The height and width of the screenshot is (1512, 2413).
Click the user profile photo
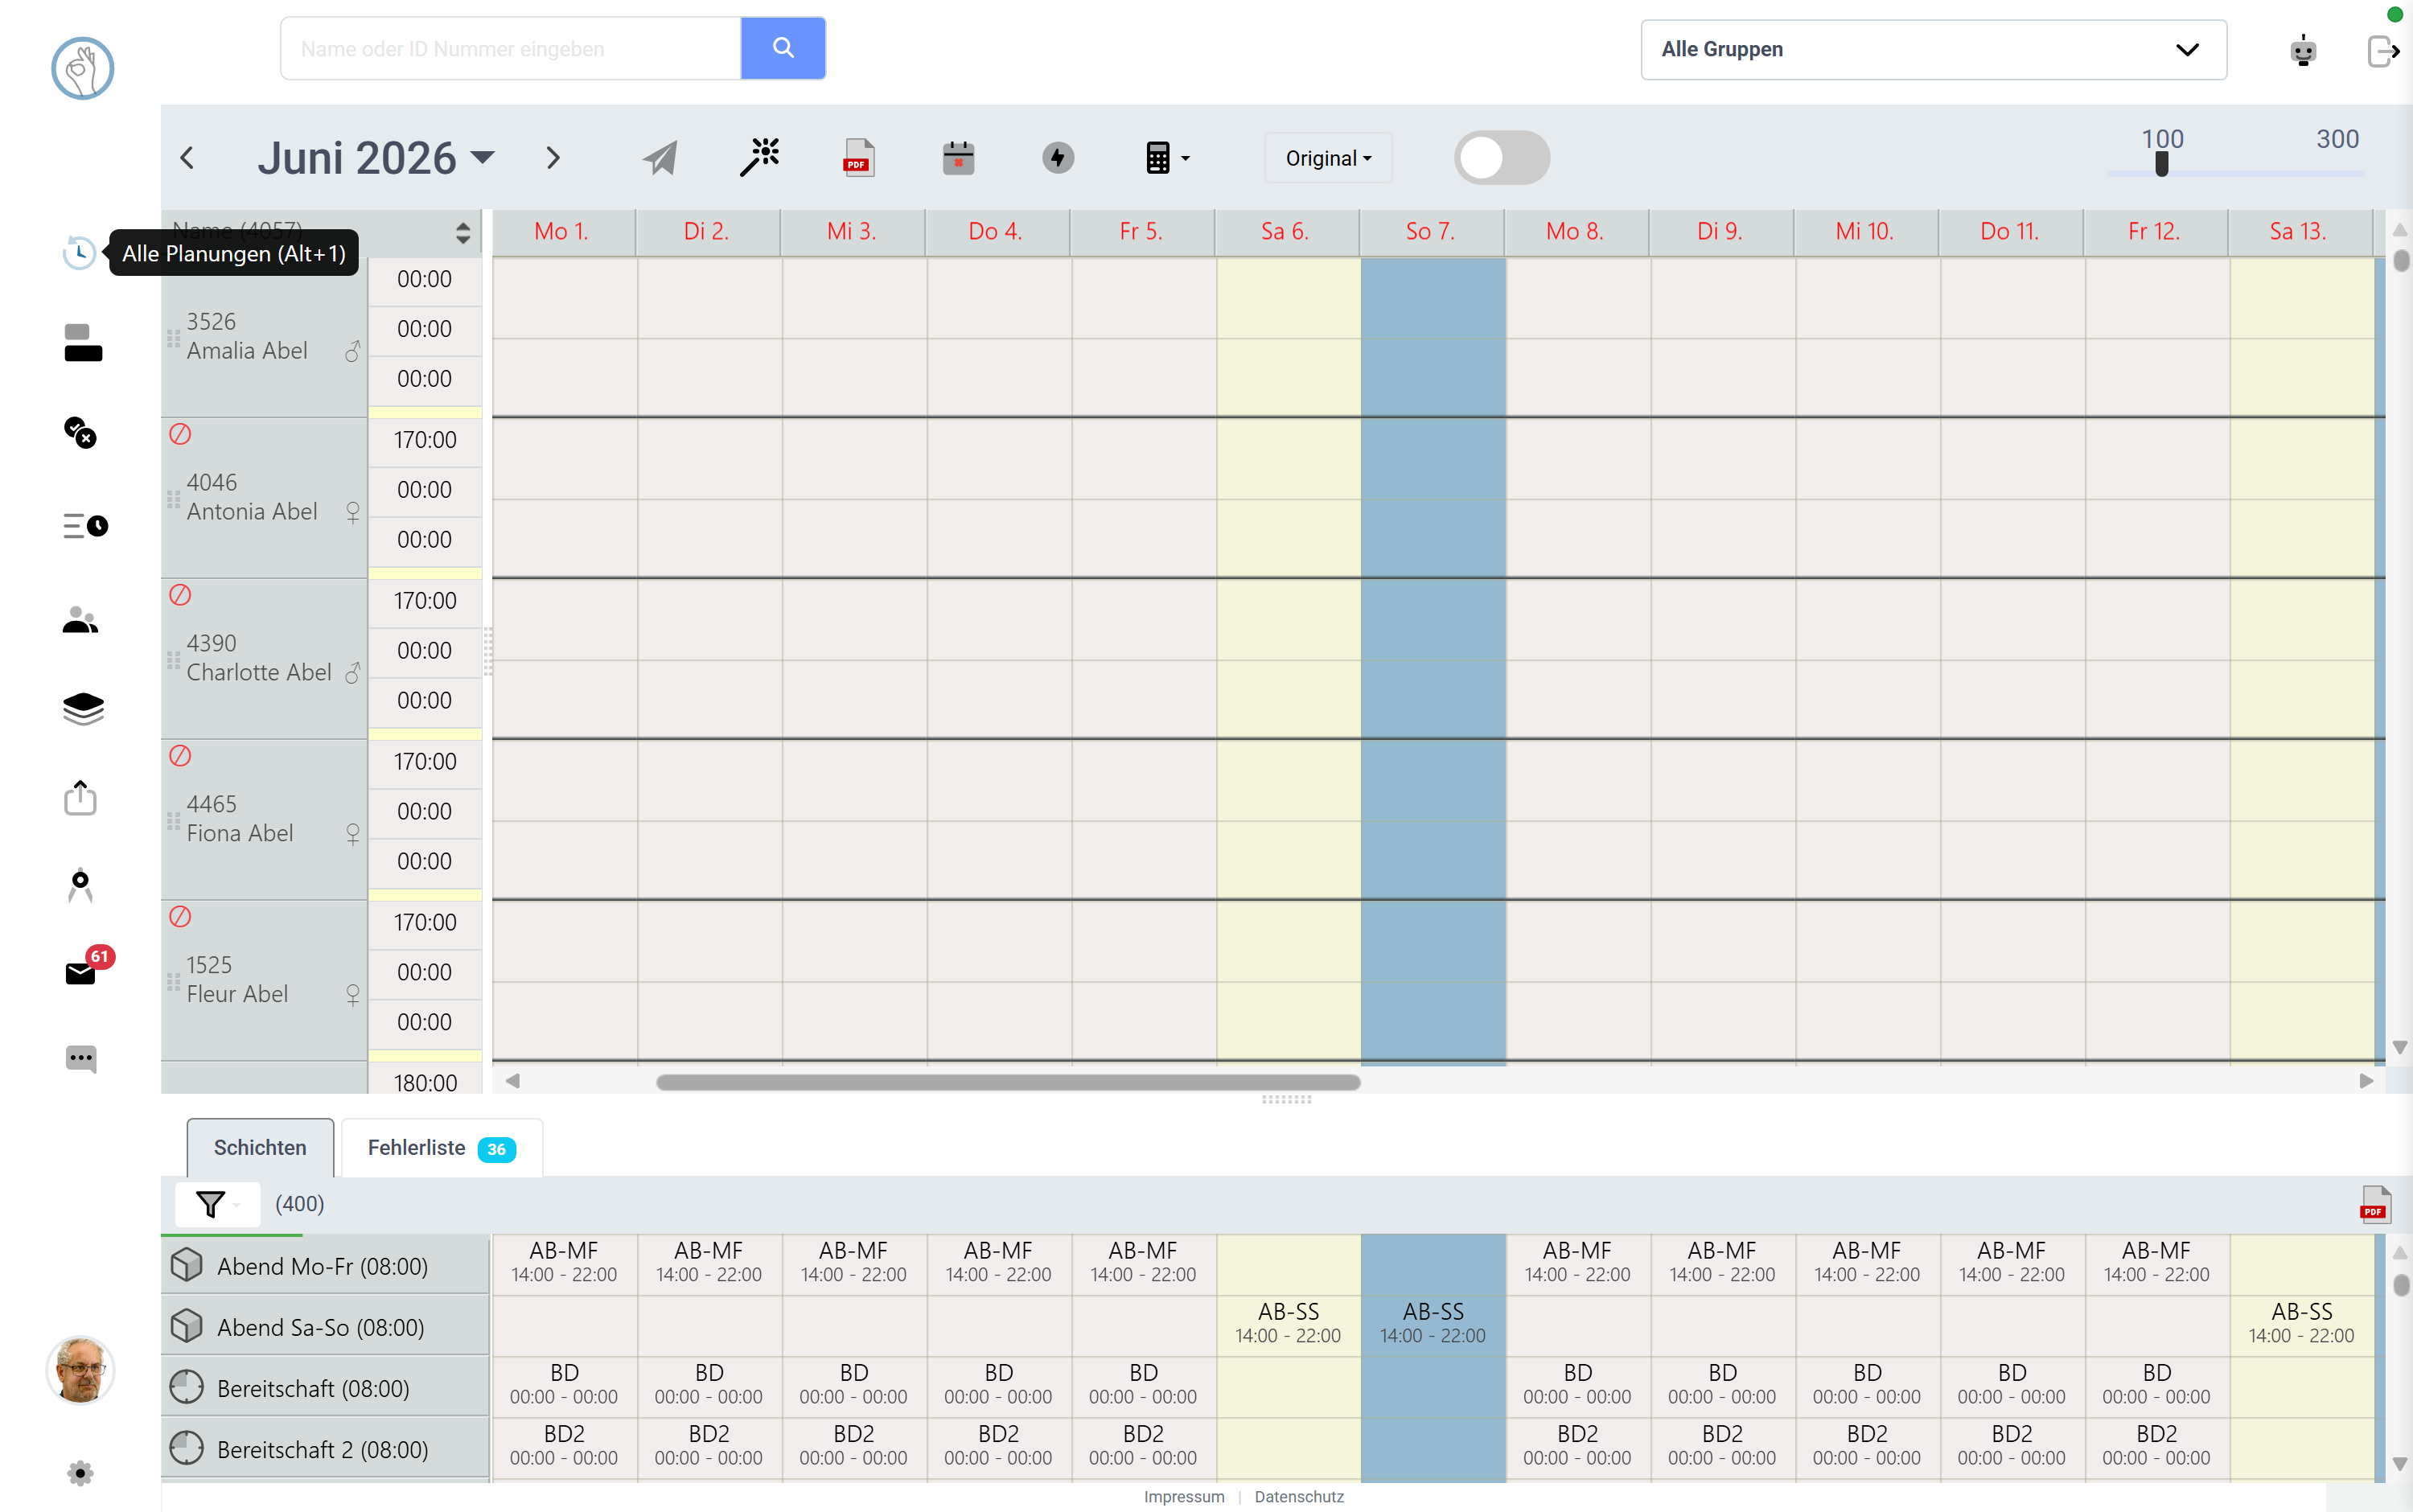pos(80,1370)
